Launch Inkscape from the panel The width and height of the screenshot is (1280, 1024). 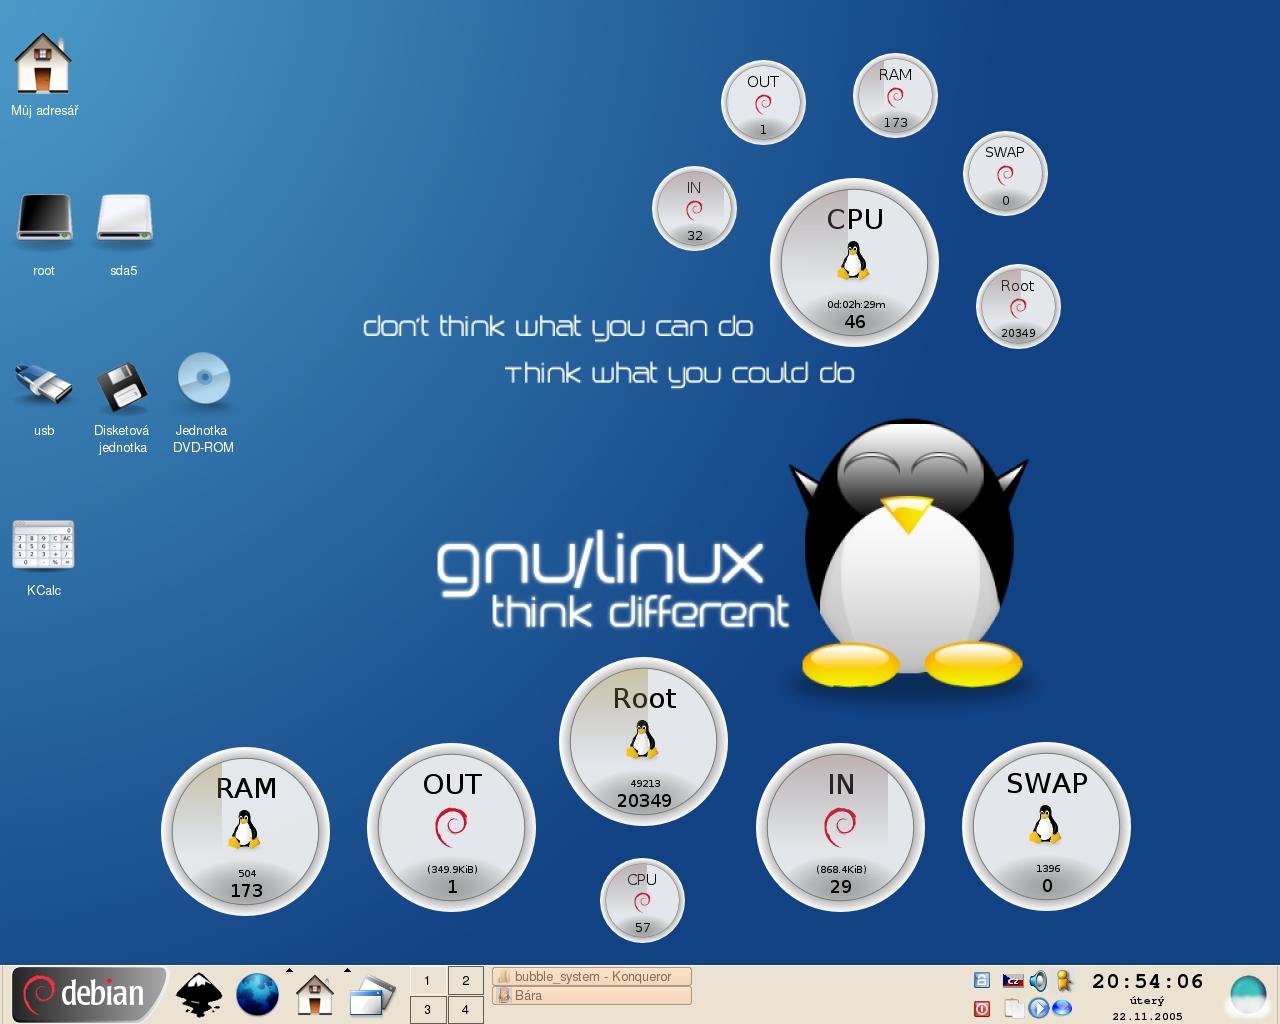199,995
